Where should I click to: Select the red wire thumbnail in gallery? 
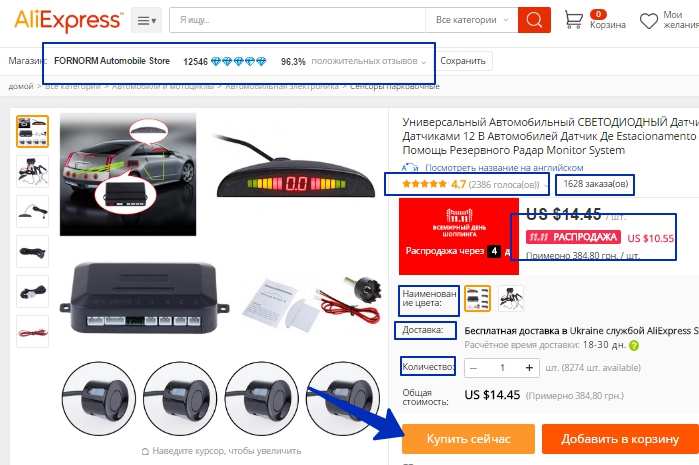[x=33, y=332]
